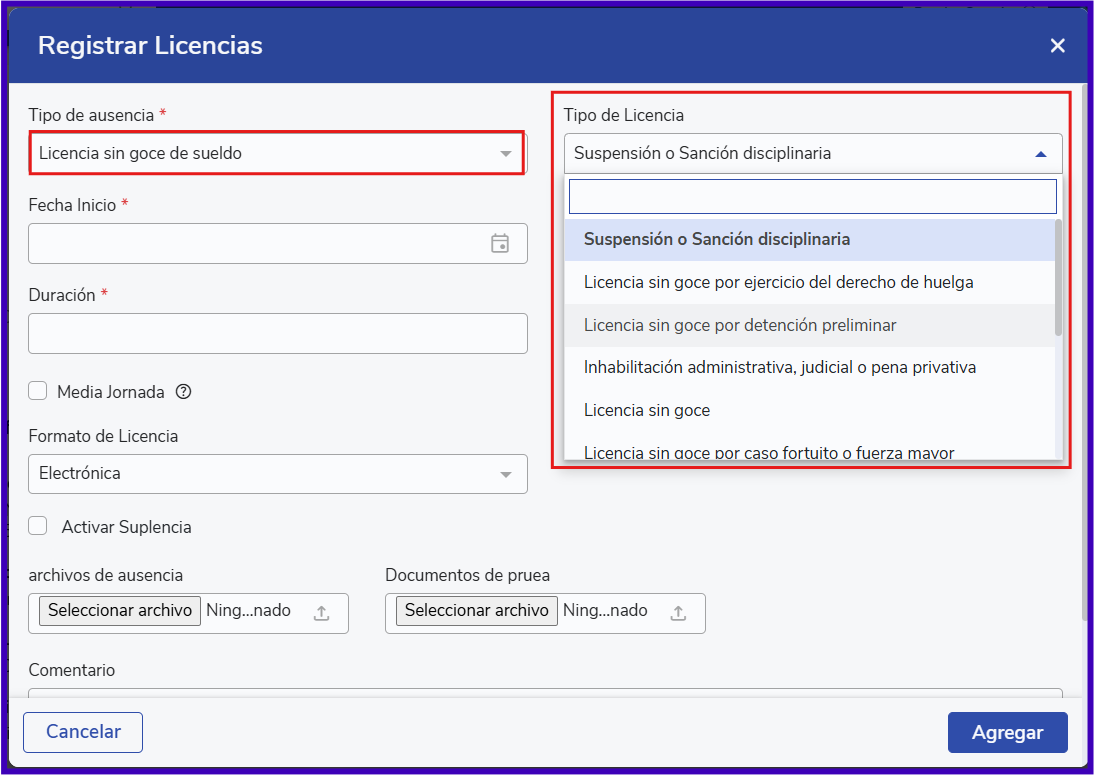Viewport: 1094px width, 775px height.
Task: Click Seleccionar archivo under archivos de ausencia
Action: click(120, 610)
